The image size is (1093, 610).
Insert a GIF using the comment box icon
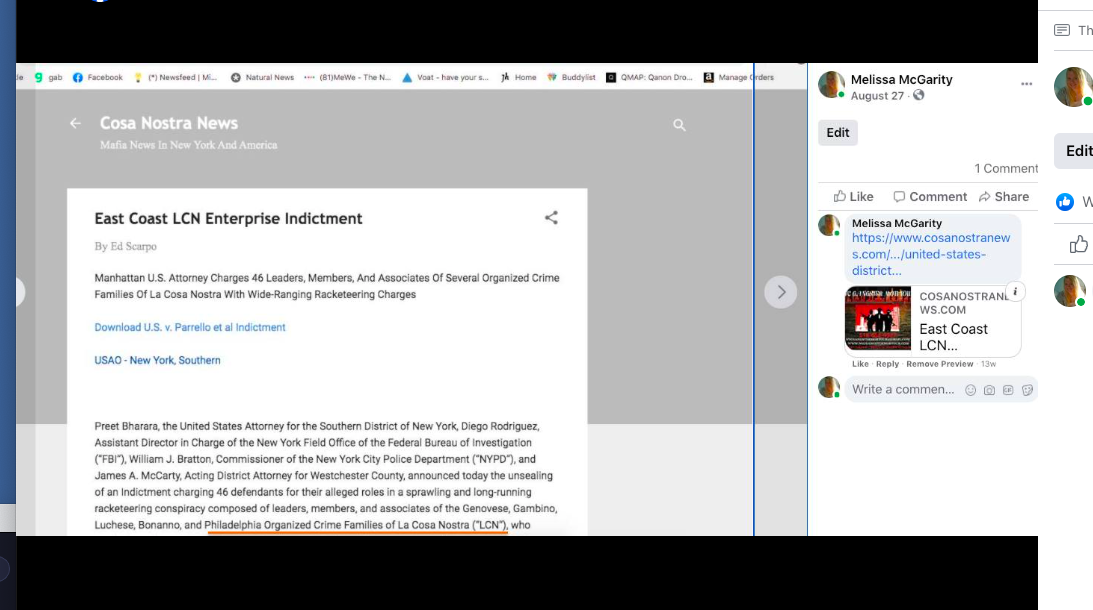point(1008,390)
